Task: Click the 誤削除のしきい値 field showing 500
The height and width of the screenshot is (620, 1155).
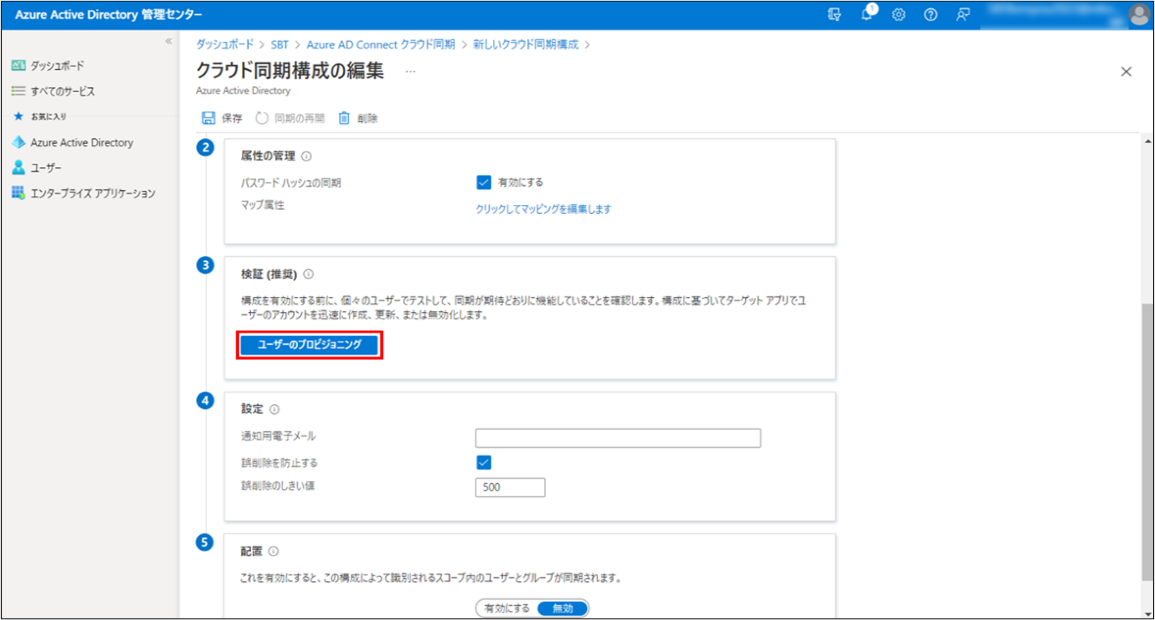Action: pyautogui.click(x=510, y=487)
